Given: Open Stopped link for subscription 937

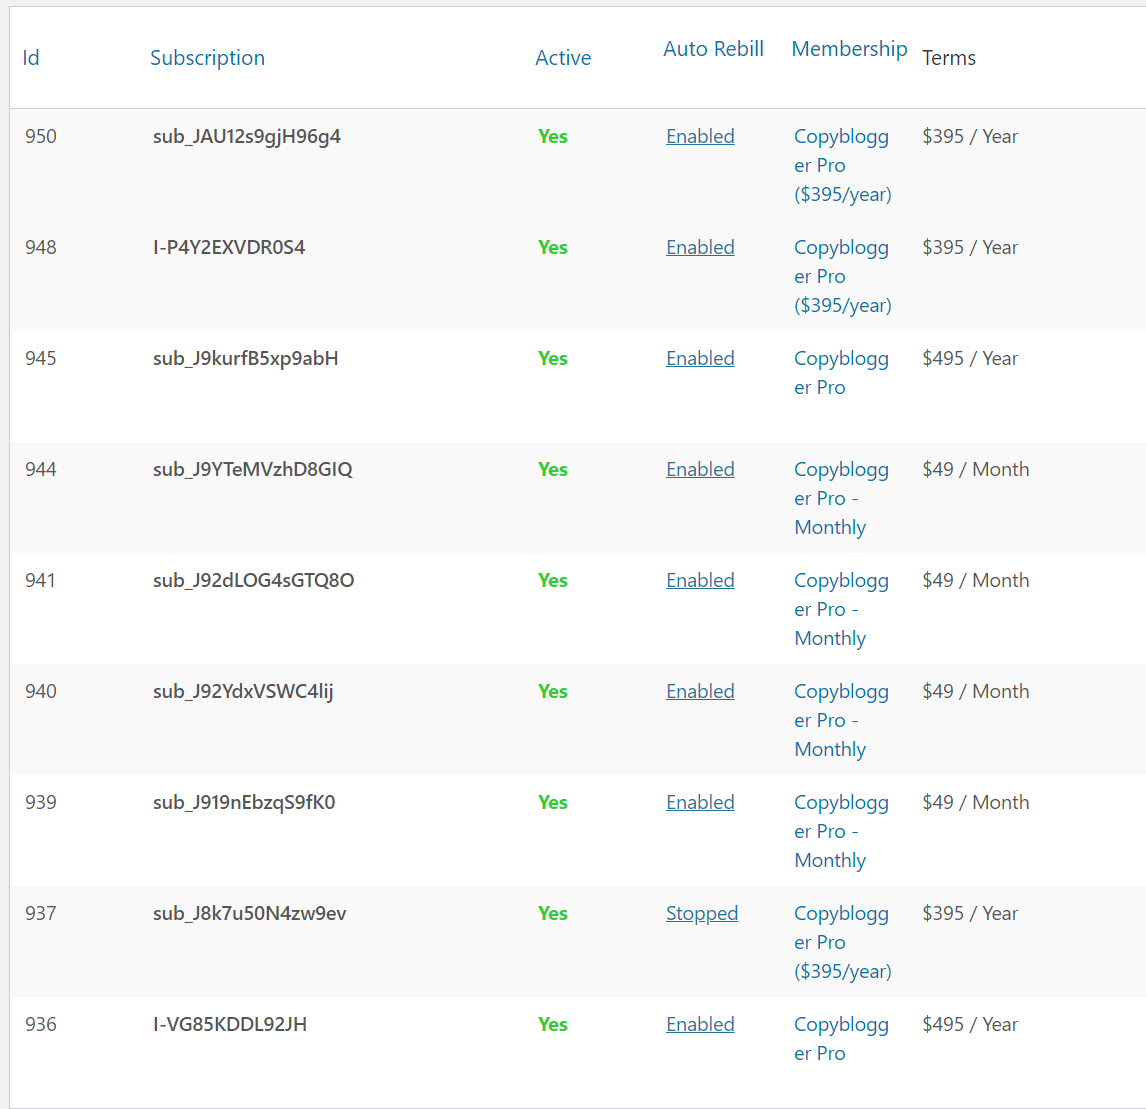Looking at the screenshot, I should (702, 915).
